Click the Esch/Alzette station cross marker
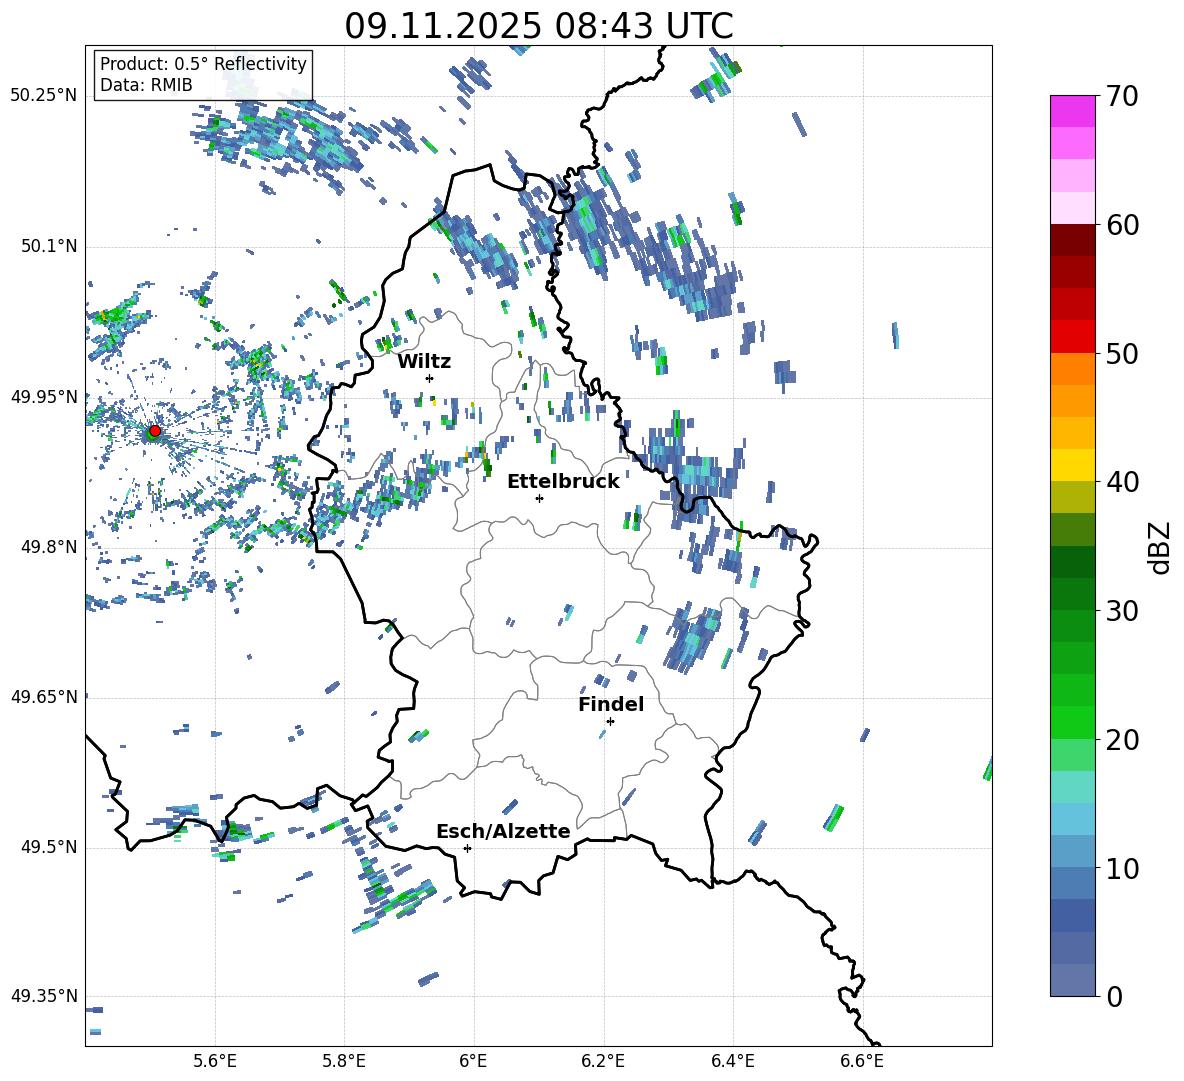 [x=467, y=848]
